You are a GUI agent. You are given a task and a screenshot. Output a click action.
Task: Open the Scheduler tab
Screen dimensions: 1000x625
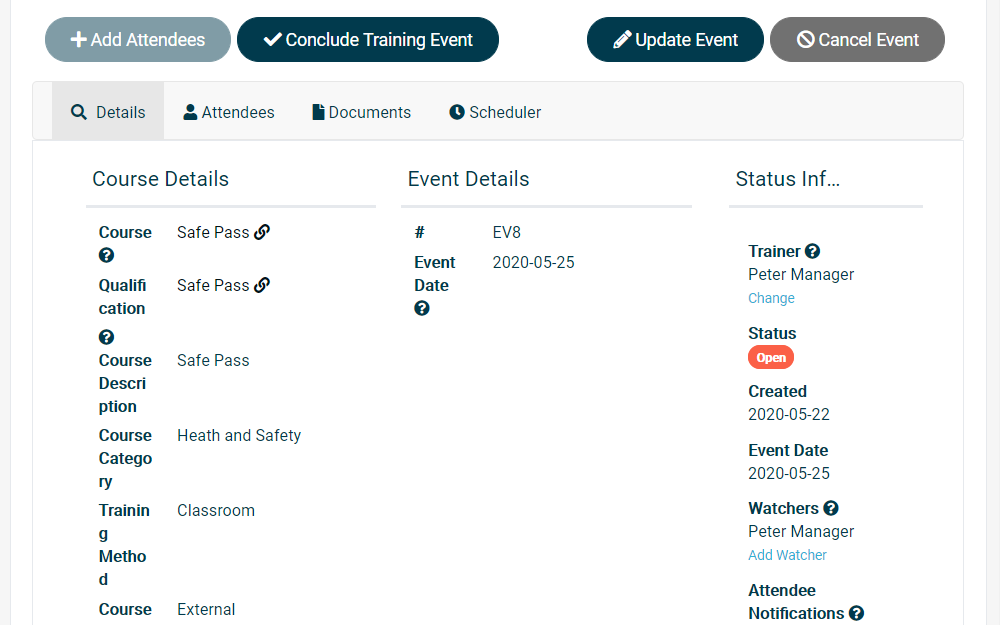tap(496, 112)
